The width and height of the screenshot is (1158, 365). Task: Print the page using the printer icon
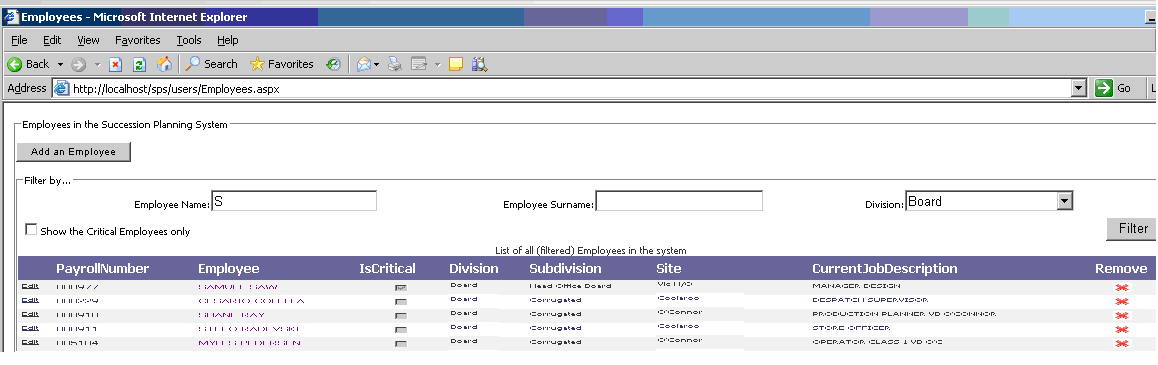coord(395,65)
